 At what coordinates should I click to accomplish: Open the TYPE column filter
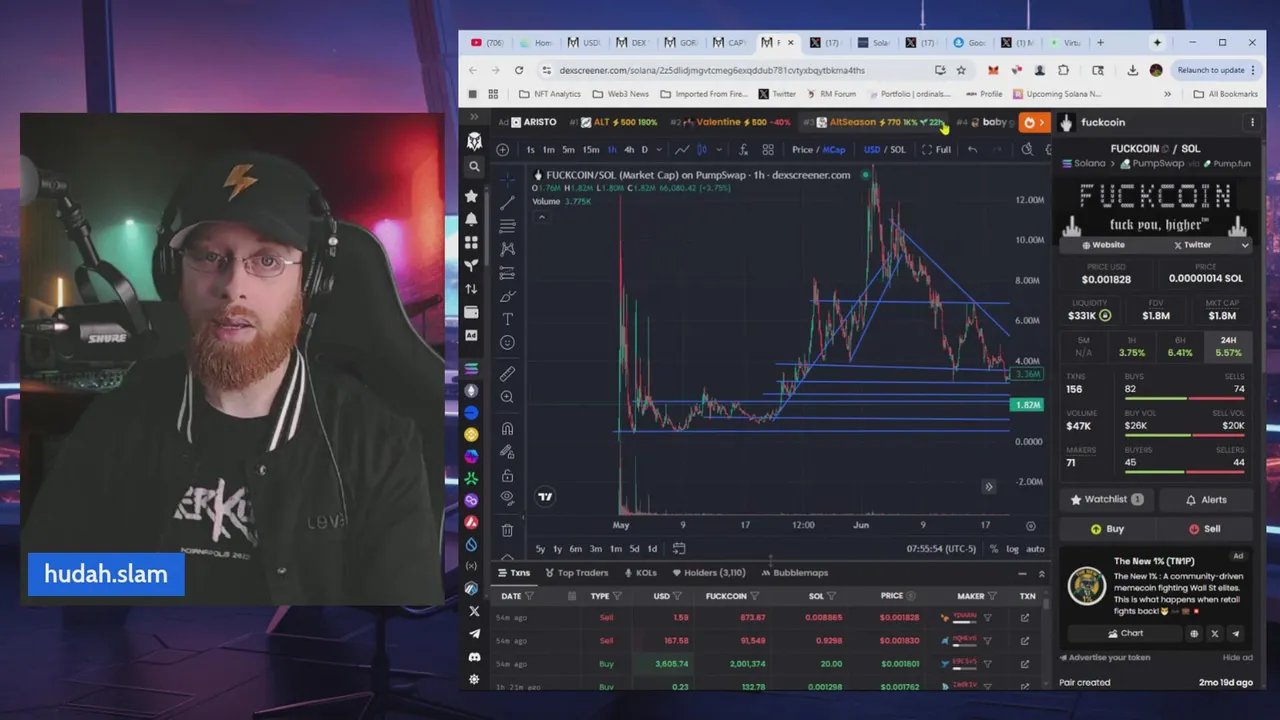[617, 596]
